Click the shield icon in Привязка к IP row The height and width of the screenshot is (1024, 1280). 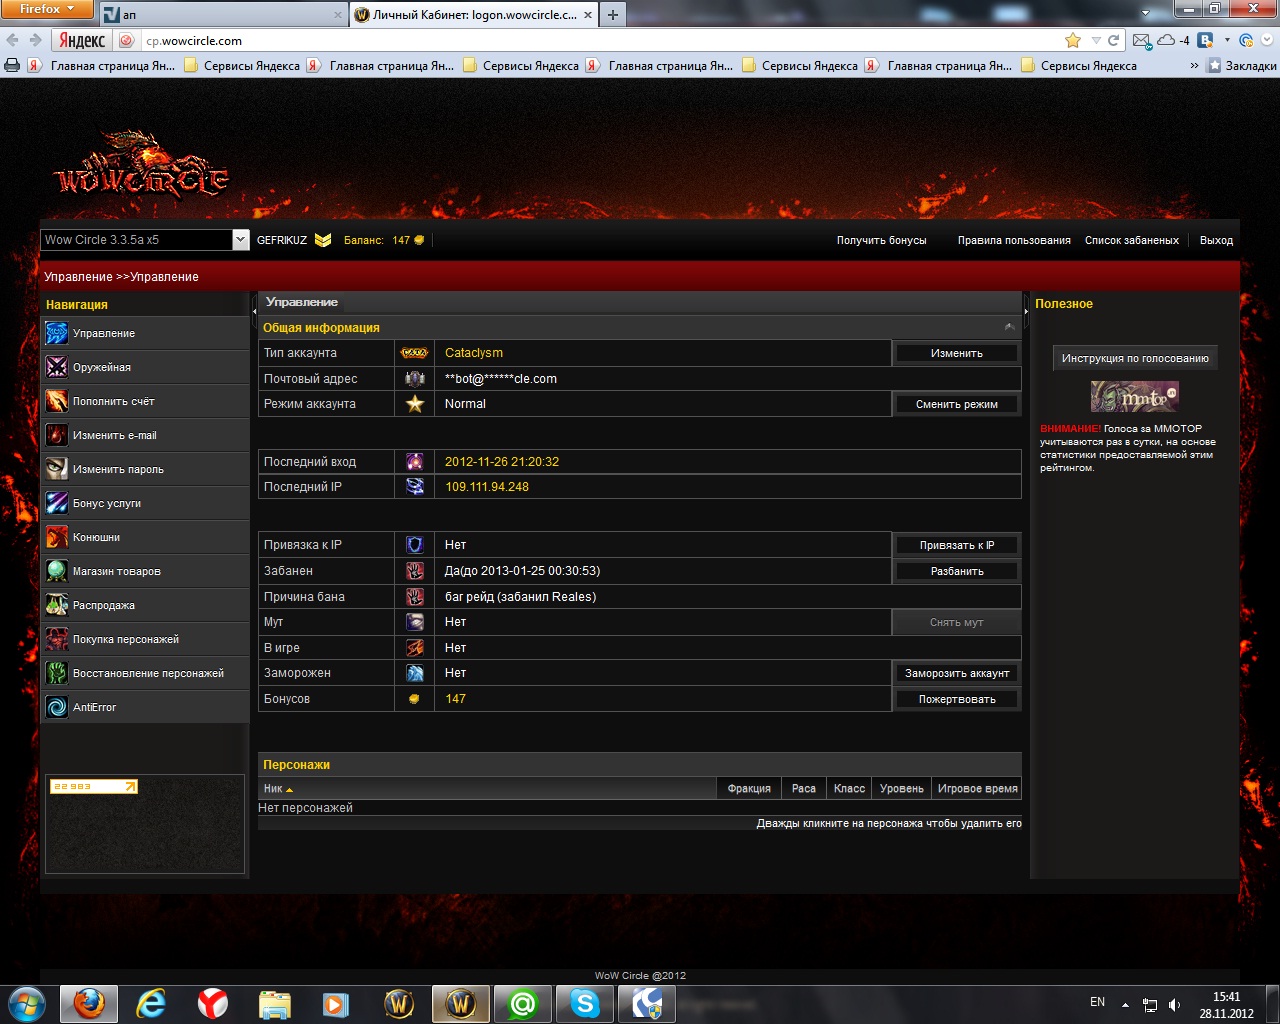click(x=415, y=545)
